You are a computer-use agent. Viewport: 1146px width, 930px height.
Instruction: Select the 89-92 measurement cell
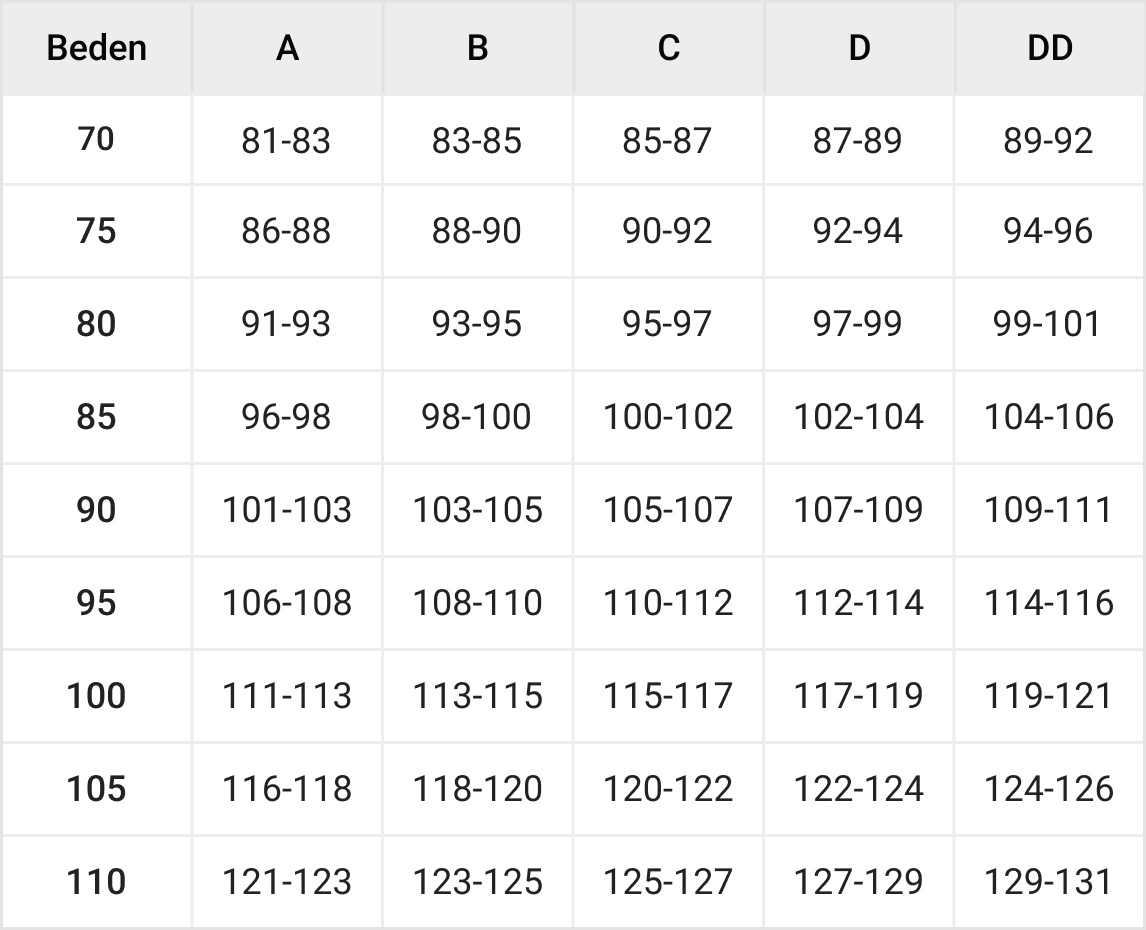coord(1049,141)
